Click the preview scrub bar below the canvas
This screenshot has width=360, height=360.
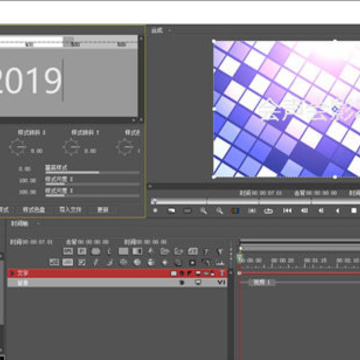(x=255, y=201)
